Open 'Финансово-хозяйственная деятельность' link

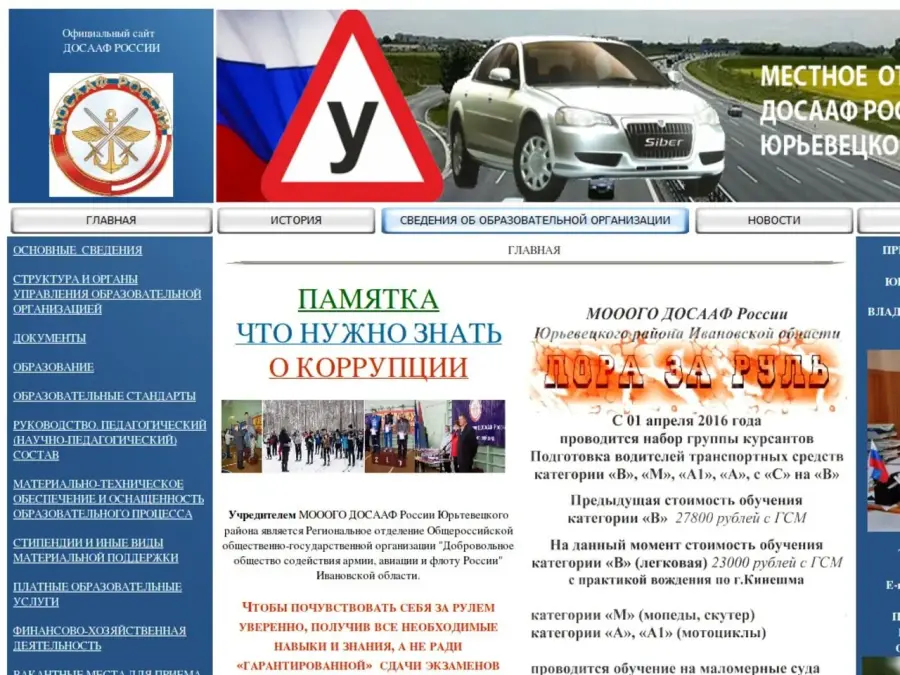click(99, 638)
